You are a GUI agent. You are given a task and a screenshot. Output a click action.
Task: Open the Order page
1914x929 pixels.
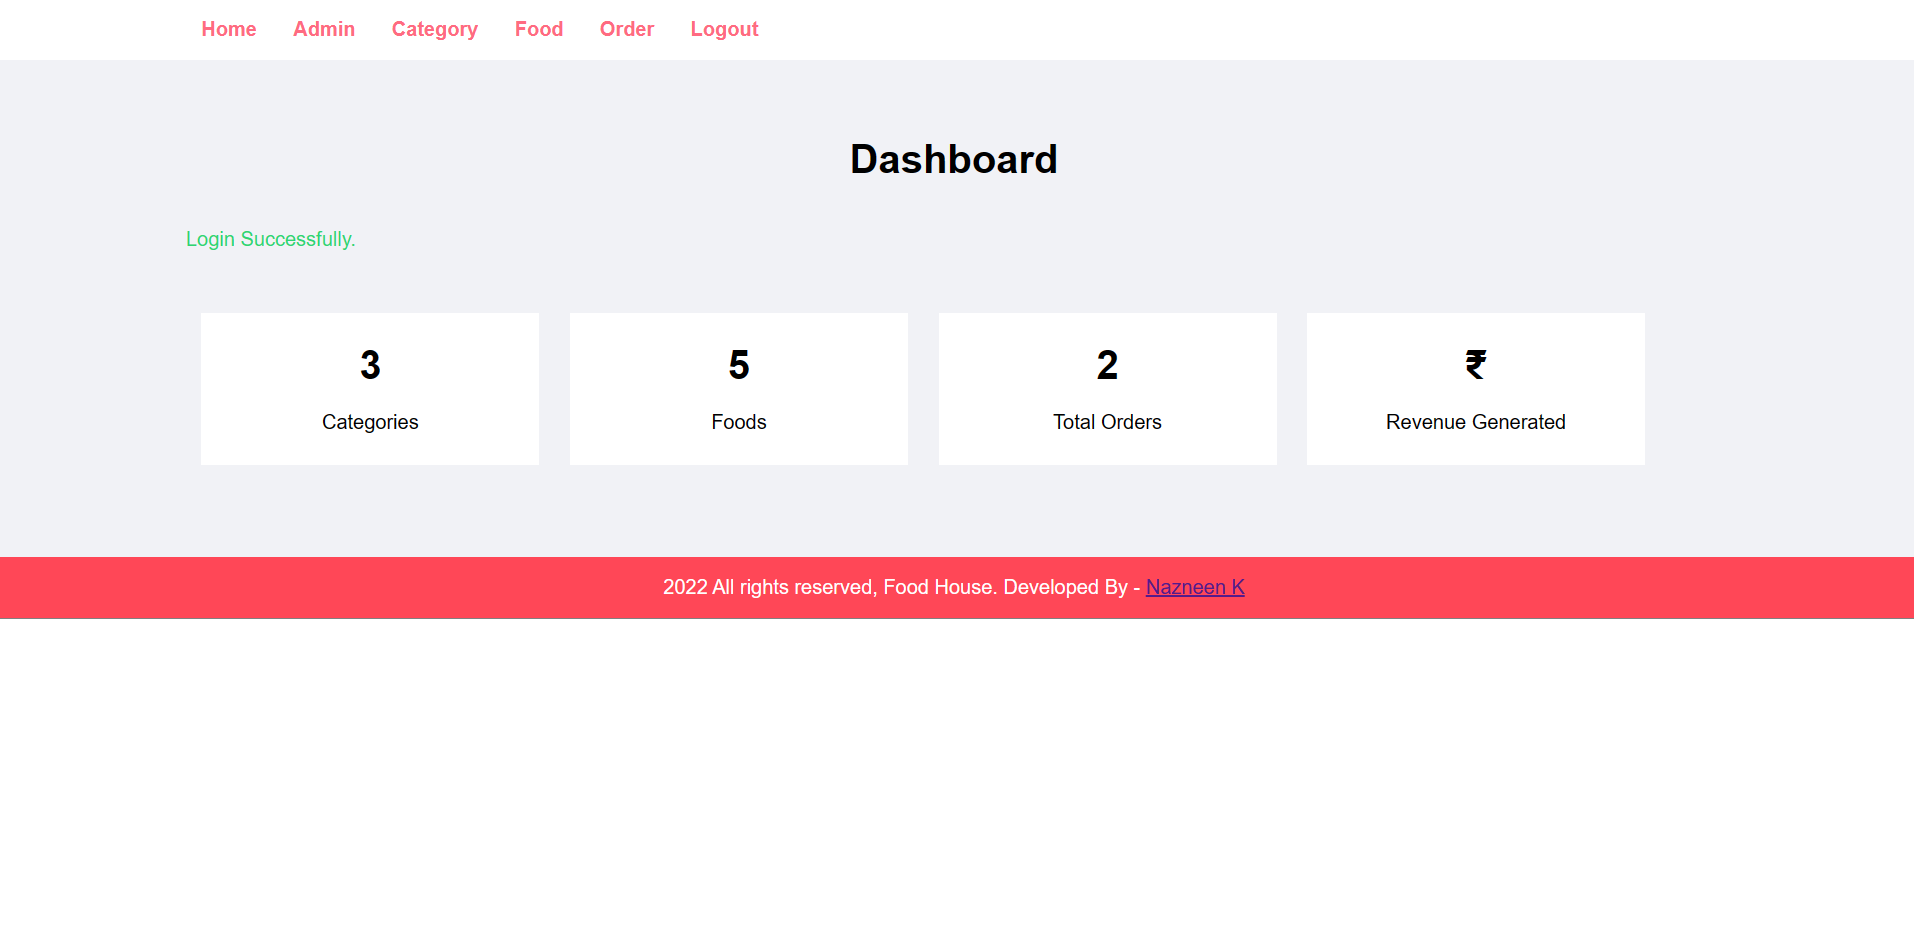[x=626, y=29]
